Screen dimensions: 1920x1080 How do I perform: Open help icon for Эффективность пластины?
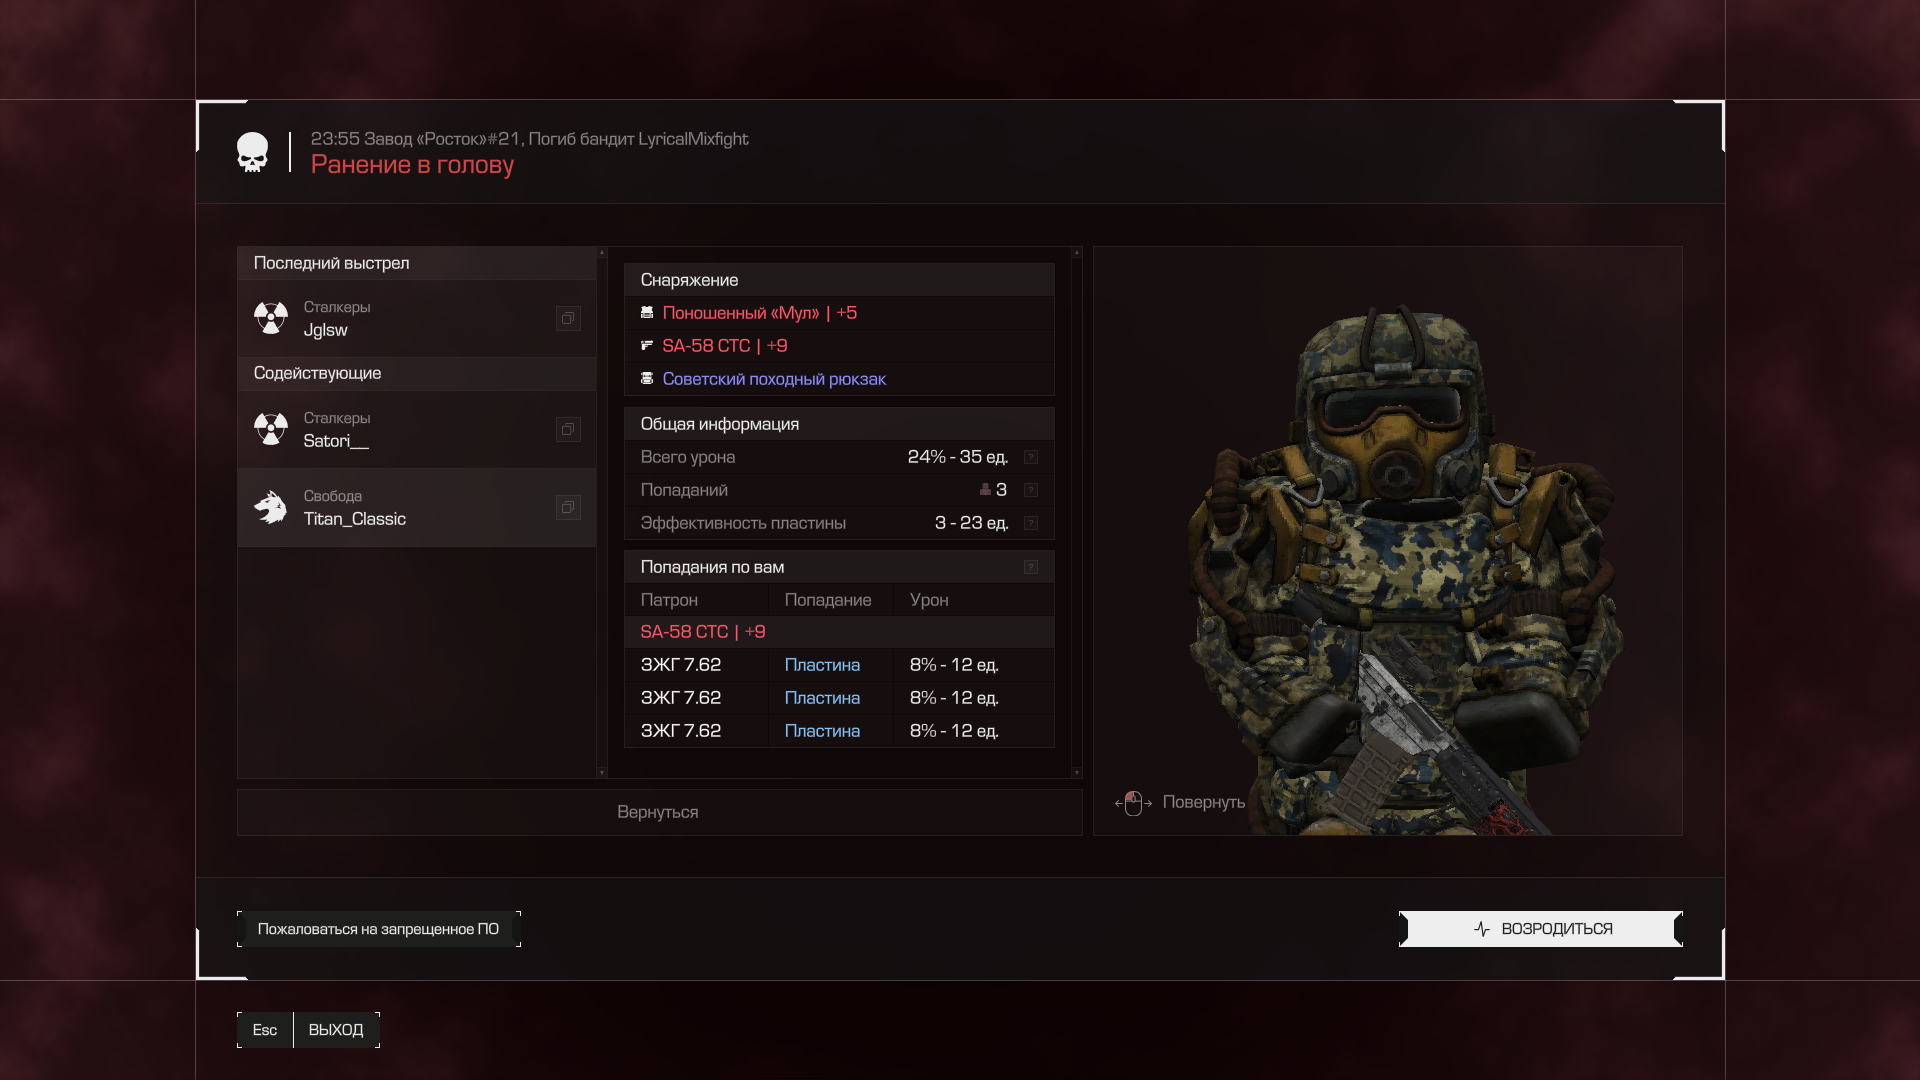(1031, 523)
